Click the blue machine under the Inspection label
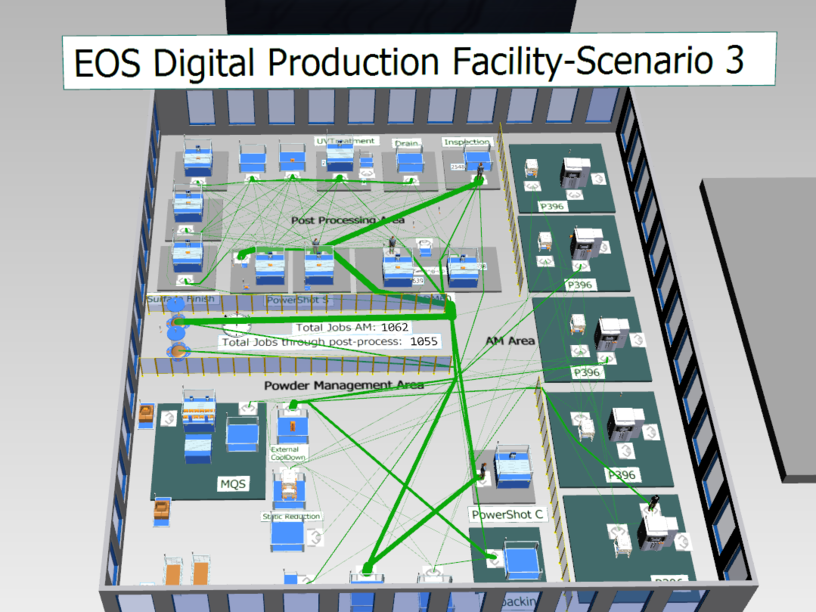Image resolution: width=816 pixels, height=612 pixels. coord(476,158)
